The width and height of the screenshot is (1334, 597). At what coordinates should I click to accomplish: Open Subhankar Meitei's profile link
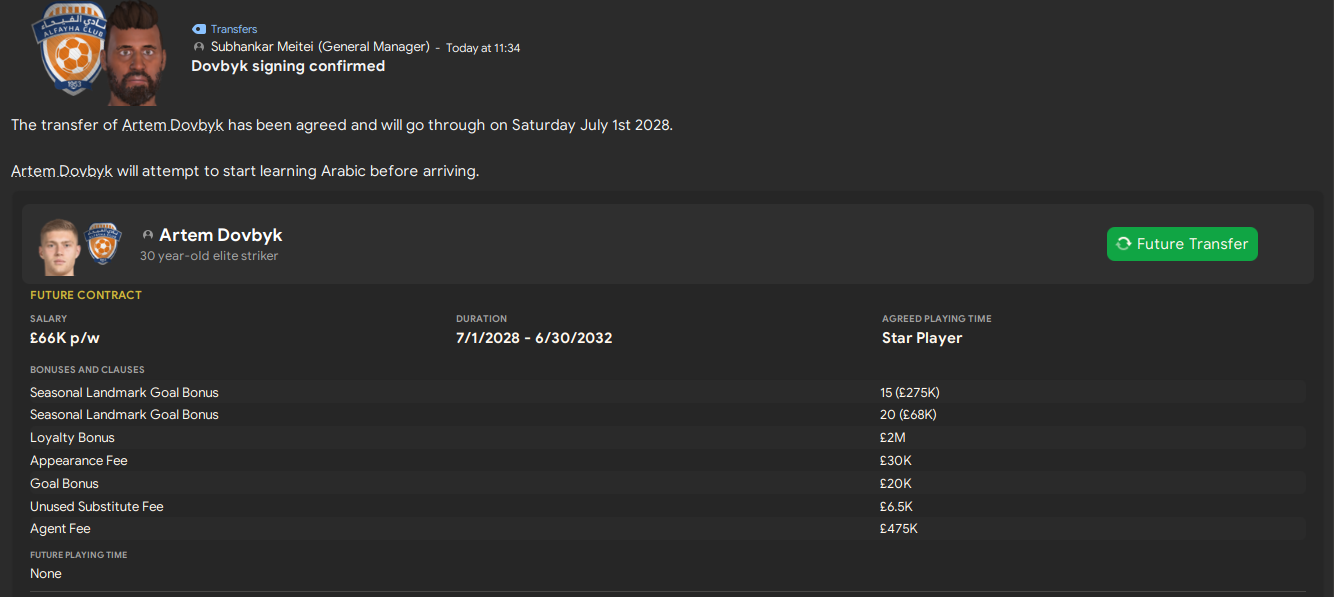point(272,47)
